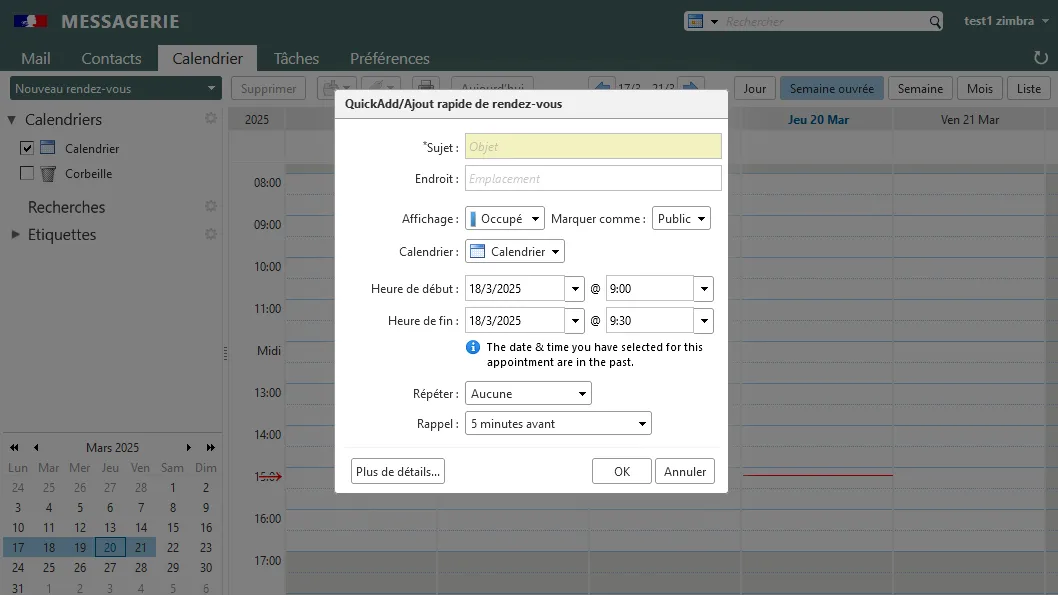Switch to Jour view

[x=754, y=88]
